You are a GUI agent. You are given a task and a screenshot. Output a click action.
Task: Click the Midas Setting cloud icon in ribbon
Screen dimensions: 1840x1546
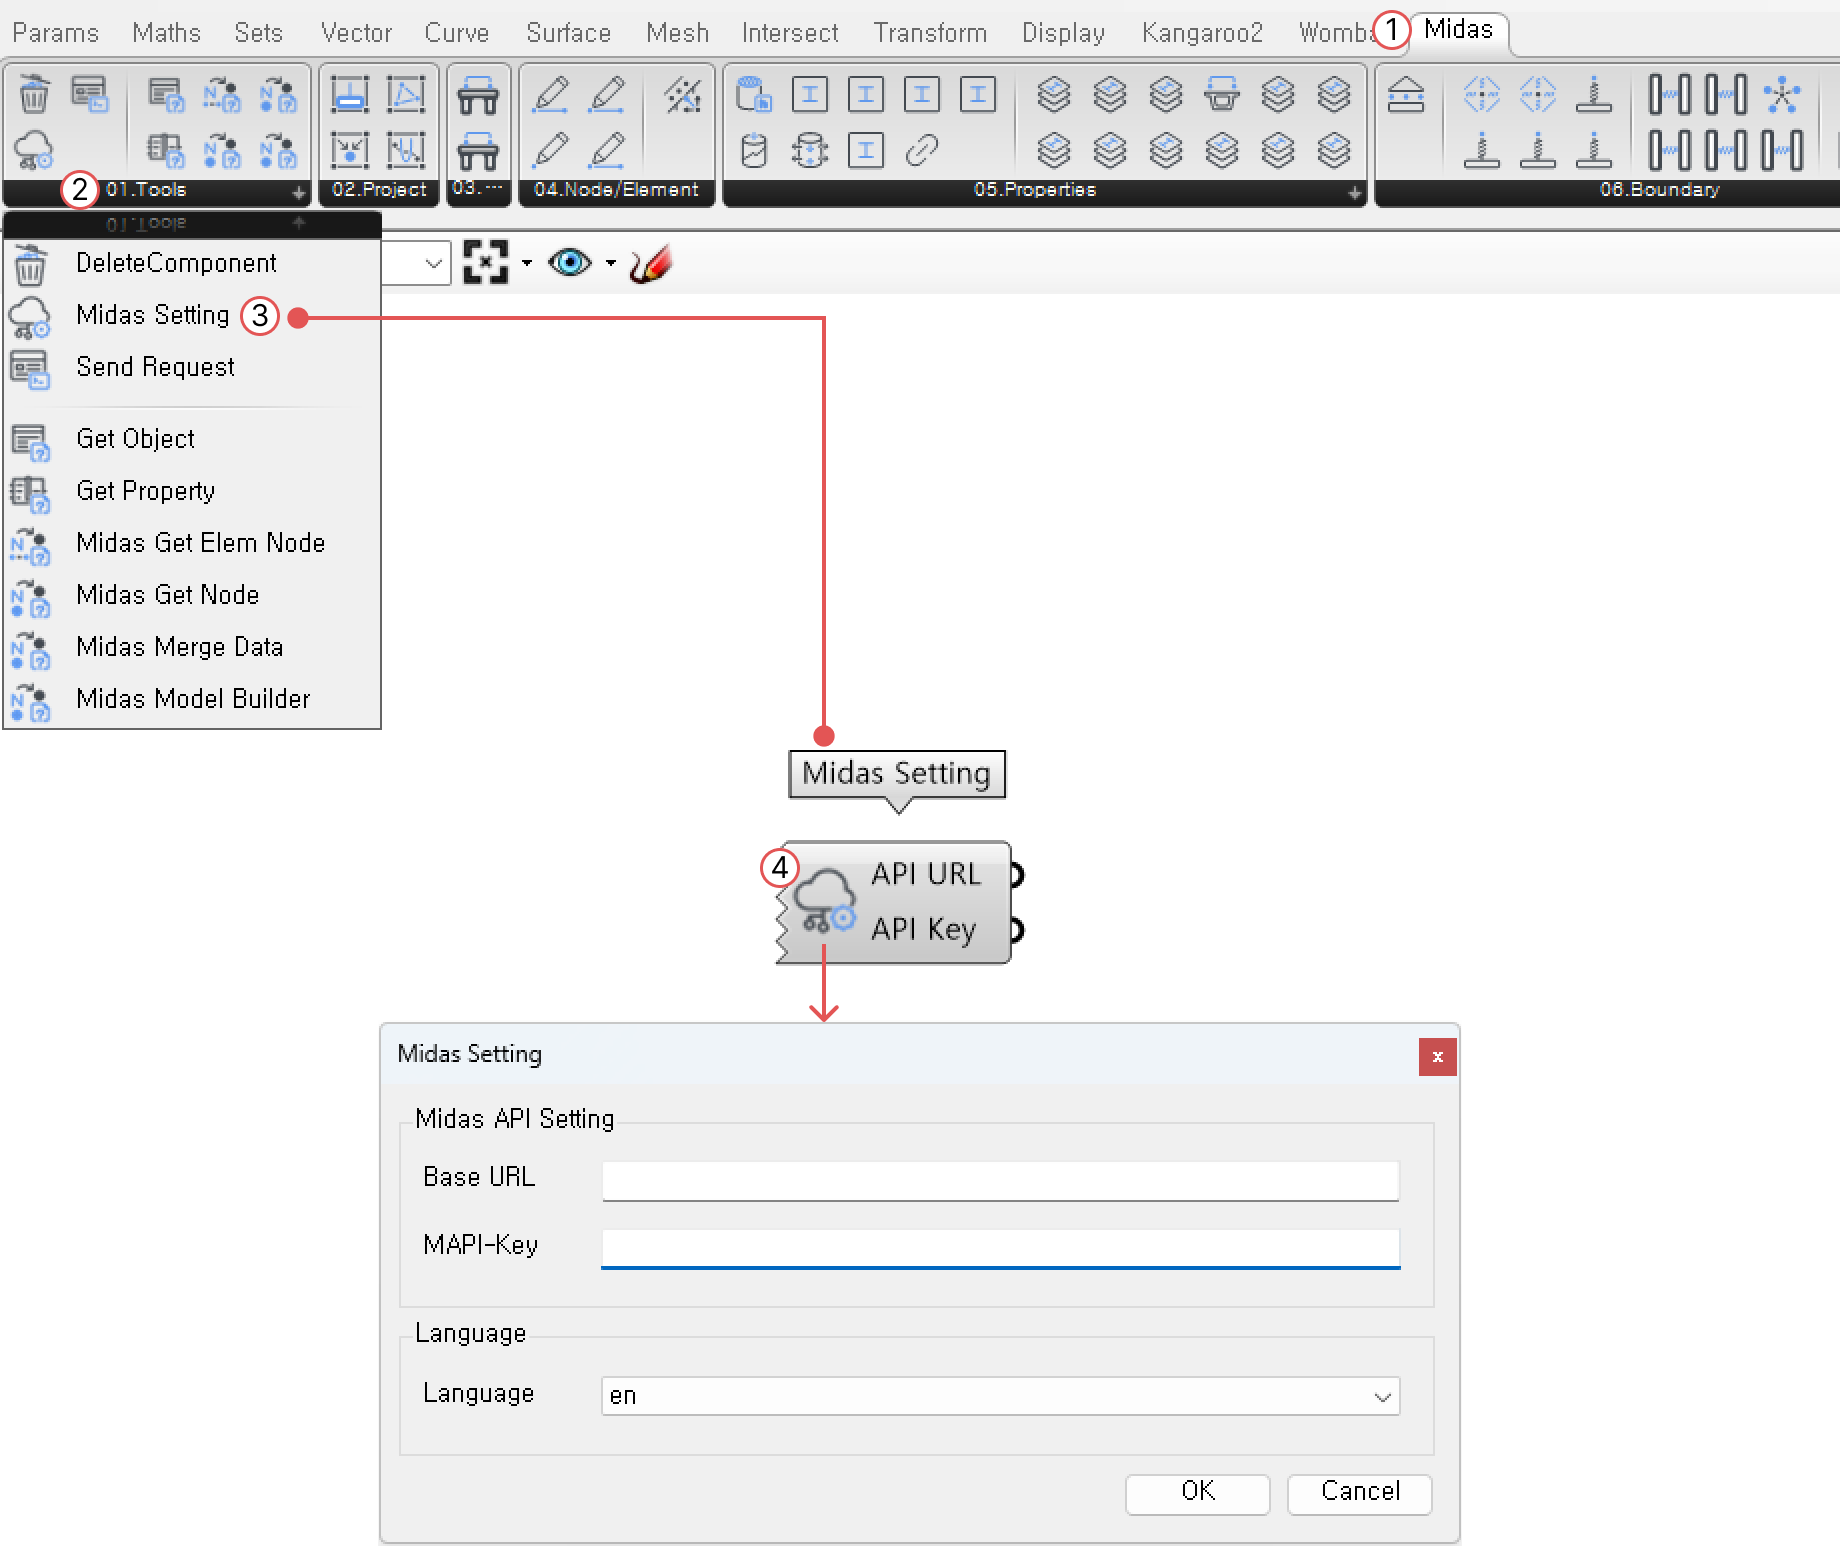tap(34, 150)
